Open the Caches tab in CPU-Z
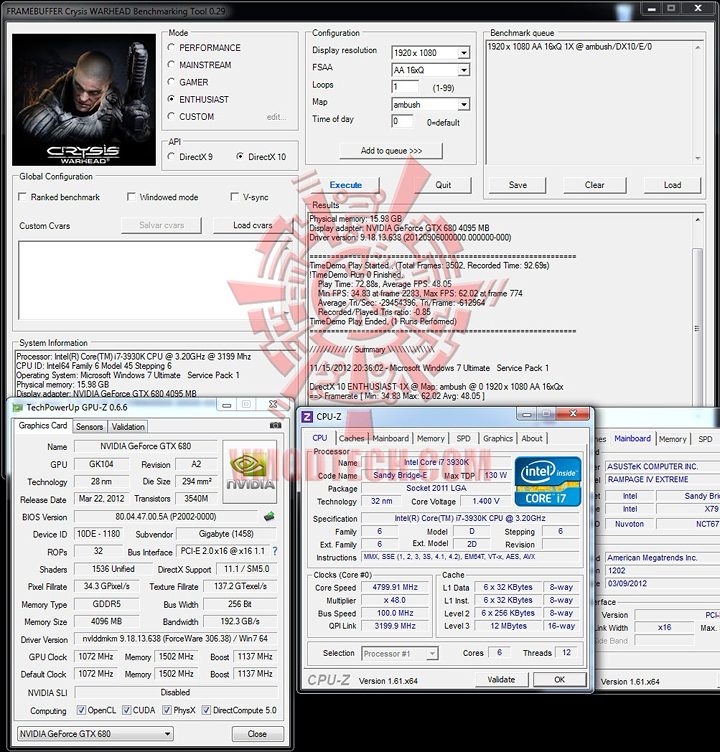The width and height of the screenshot is (720, 752). tap(351, 438)
